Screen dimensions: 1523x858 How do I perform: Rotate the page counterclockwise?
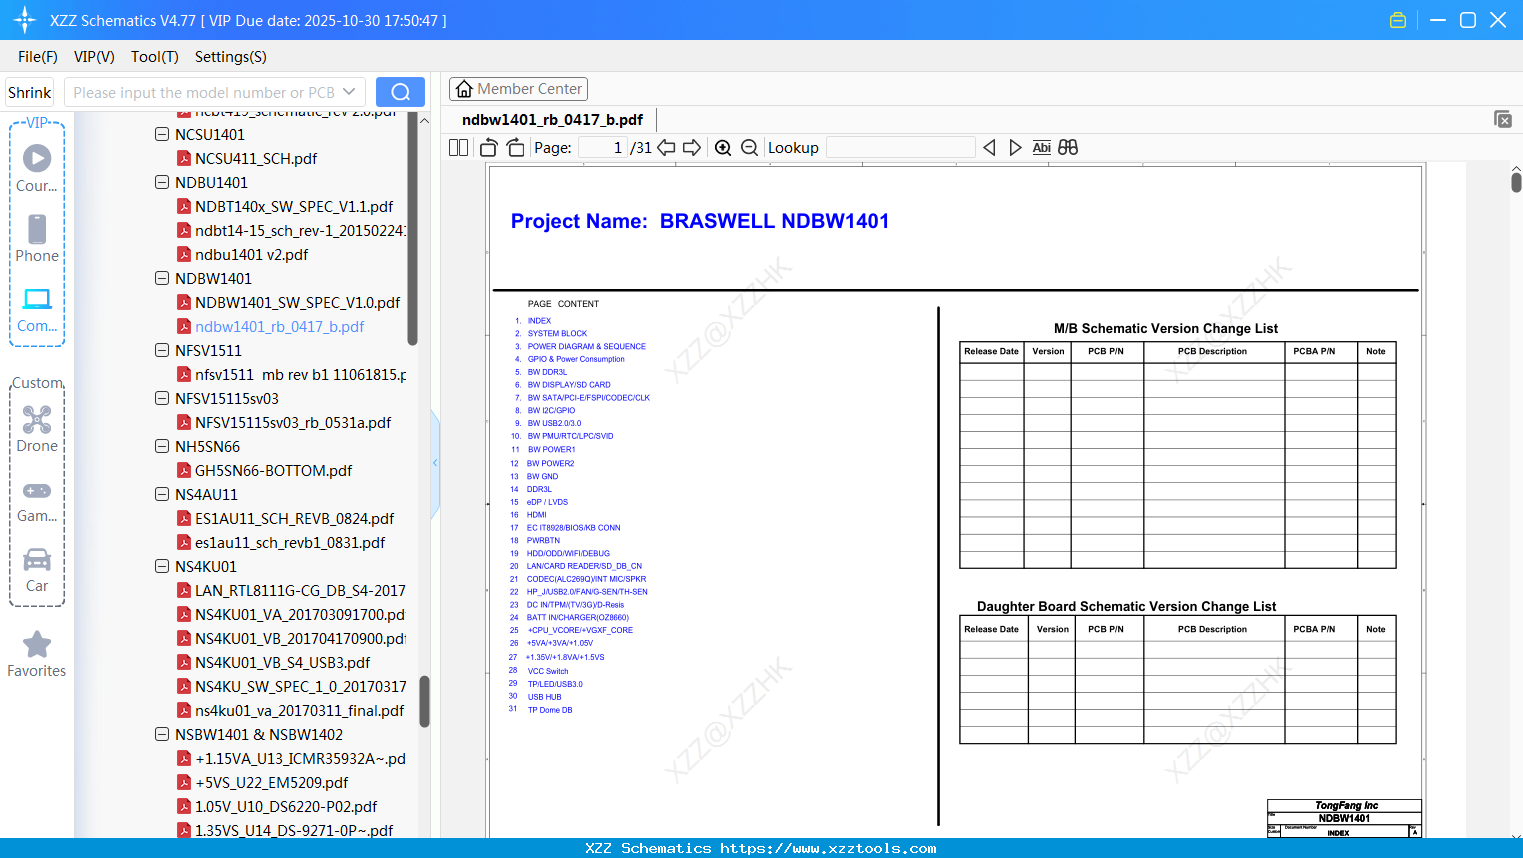[x=489, y=148]
